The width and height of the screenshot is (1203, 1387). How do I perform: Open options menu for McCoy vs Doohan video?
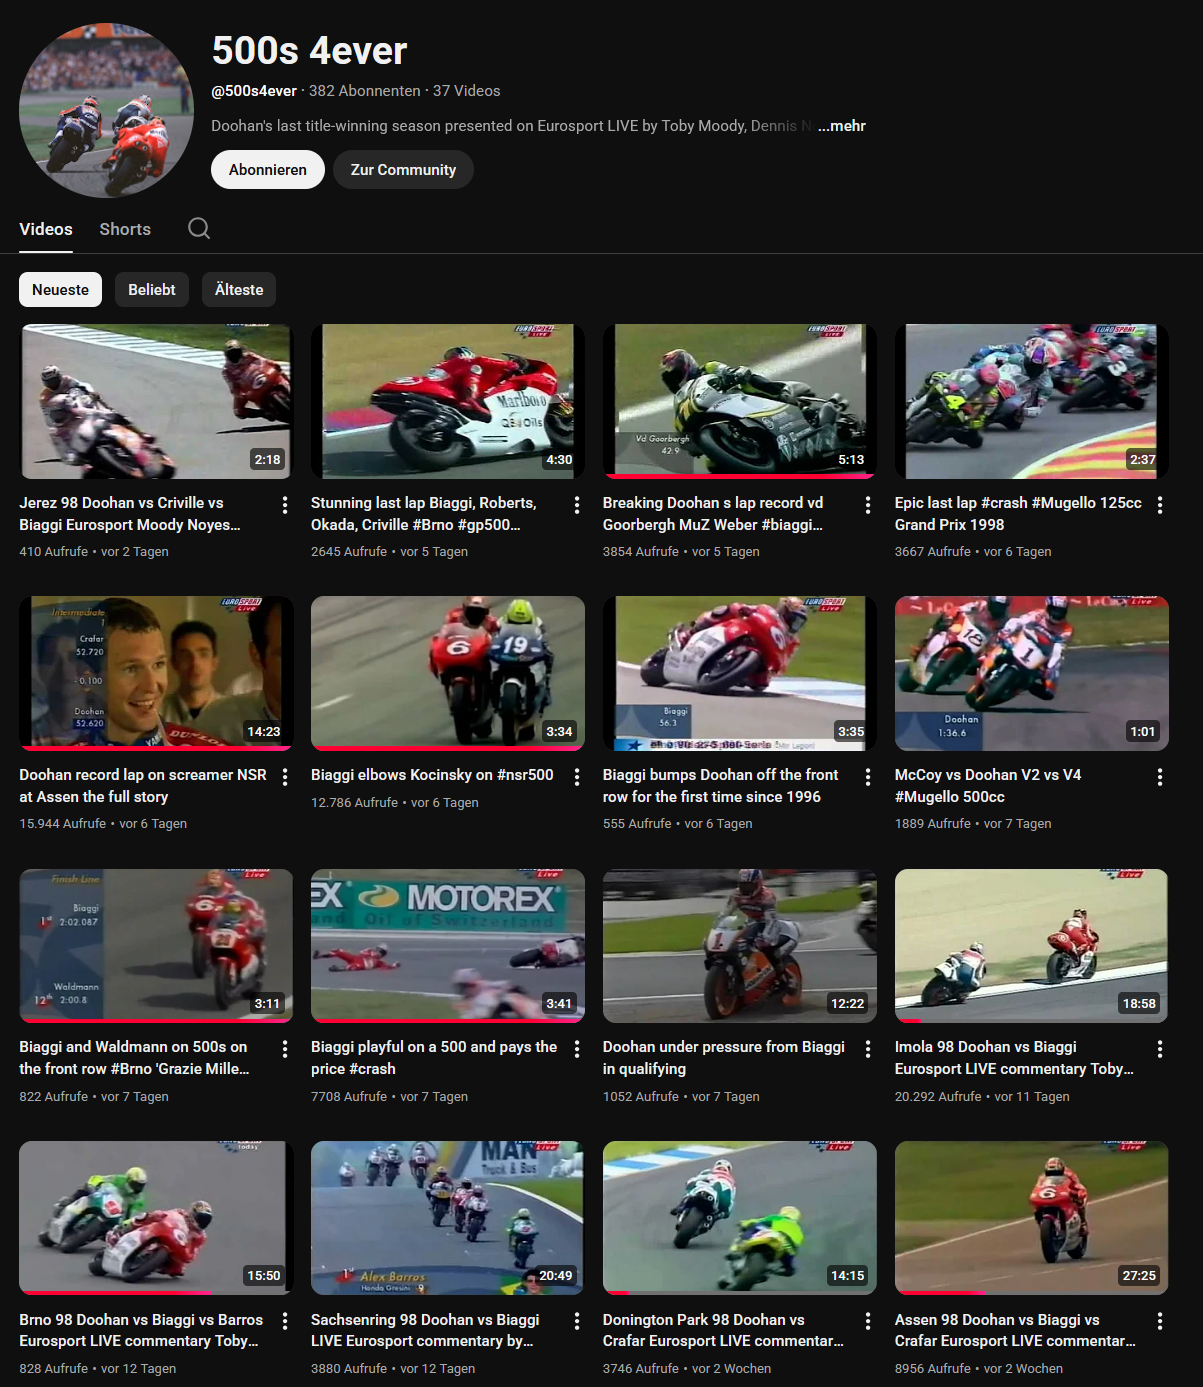[1160, 777]
